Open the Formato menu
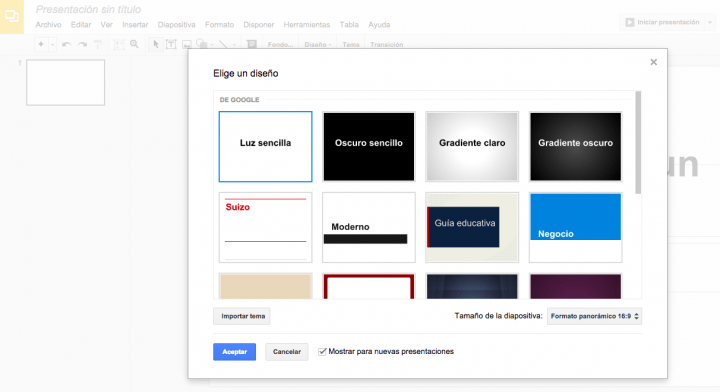This screenshot has height=392, width=720. point(219,25)
